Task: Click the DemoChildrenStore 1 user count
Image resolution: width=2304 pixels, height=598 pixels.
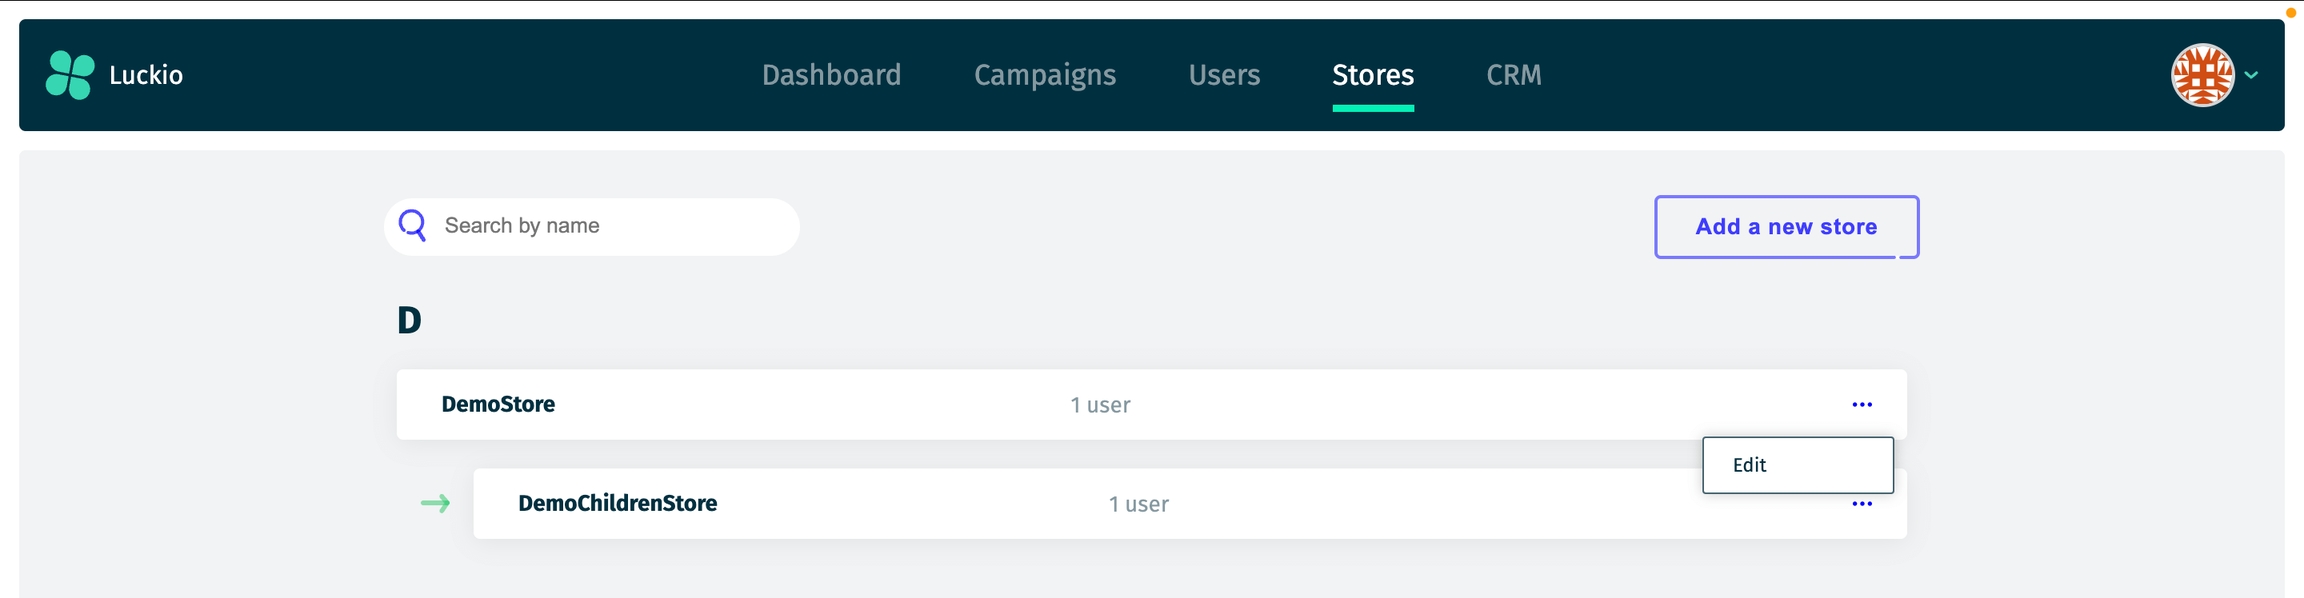Action: click(x=1138, y=504)
